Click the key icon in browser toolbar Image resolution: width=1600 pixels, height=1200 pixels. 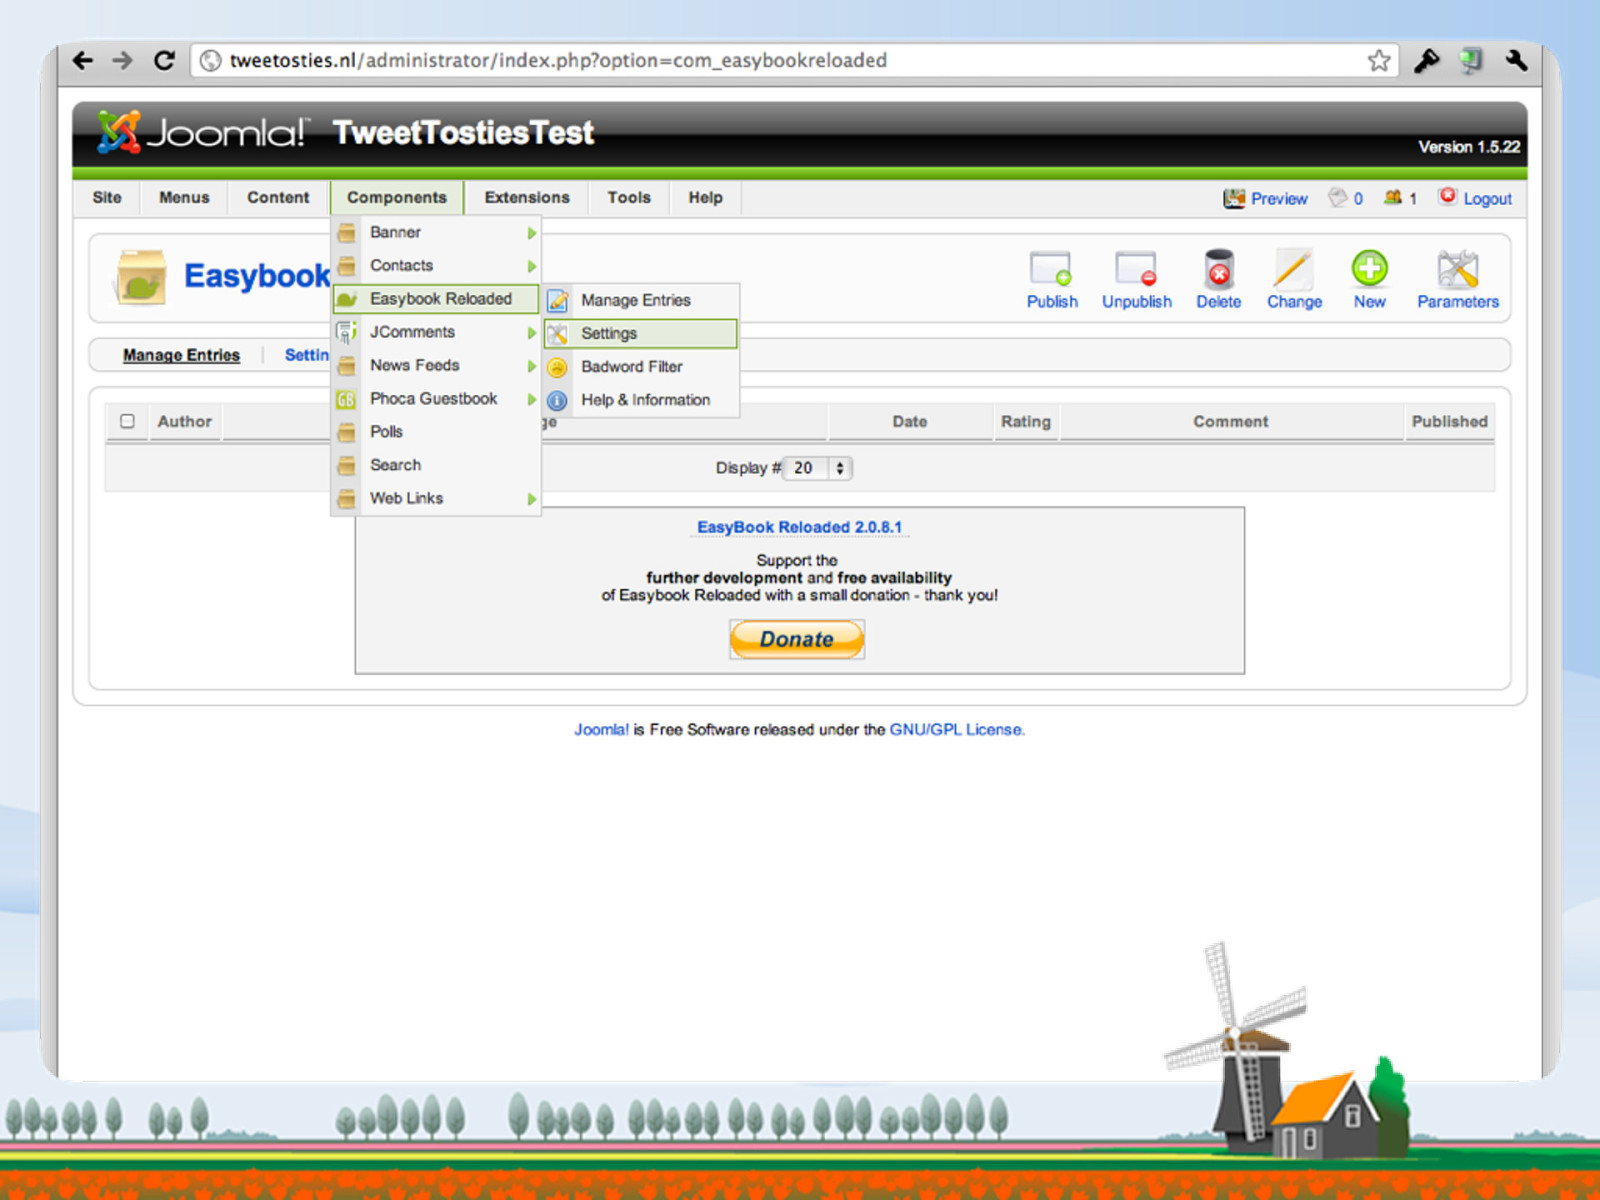(x=1426, y=61)
